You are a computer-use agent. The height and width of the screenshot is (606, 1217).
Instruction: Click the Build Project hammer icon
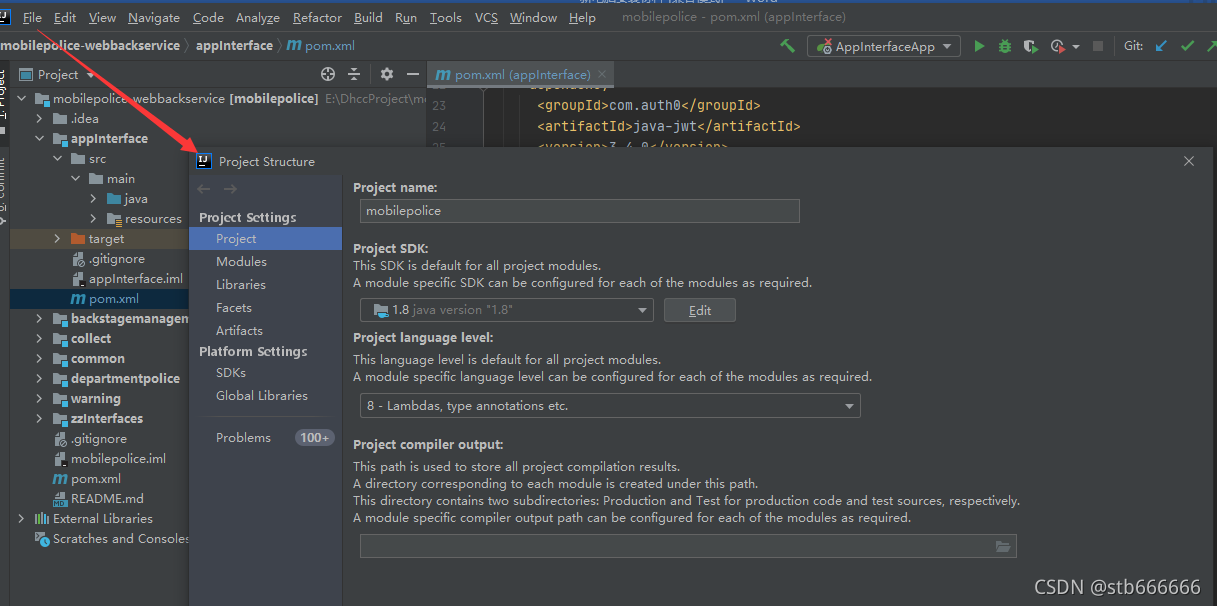tap(788, 46)
